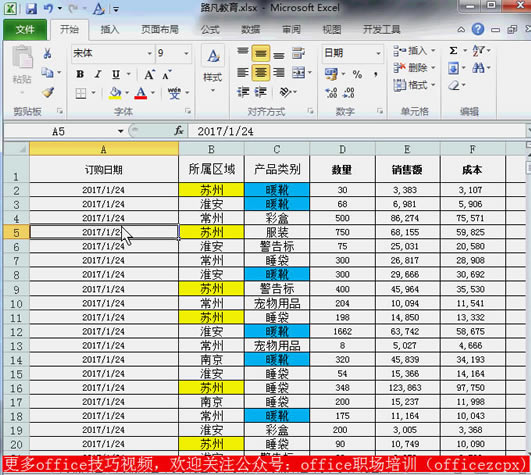Increase font size with the large A icon
The width and height of the screenshot is (531, 475).
[x=149, y=74]
